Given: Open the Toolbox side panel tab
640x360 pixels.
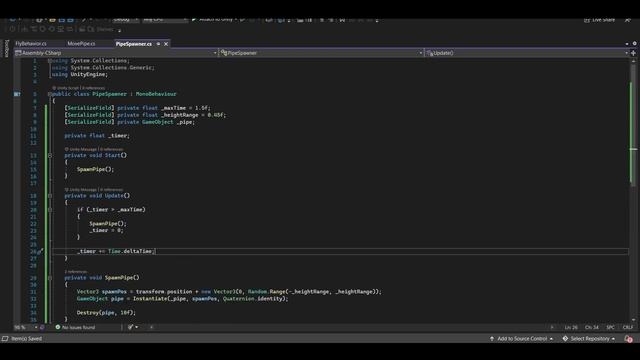Looking at the screenshot, I should [7, 49].
